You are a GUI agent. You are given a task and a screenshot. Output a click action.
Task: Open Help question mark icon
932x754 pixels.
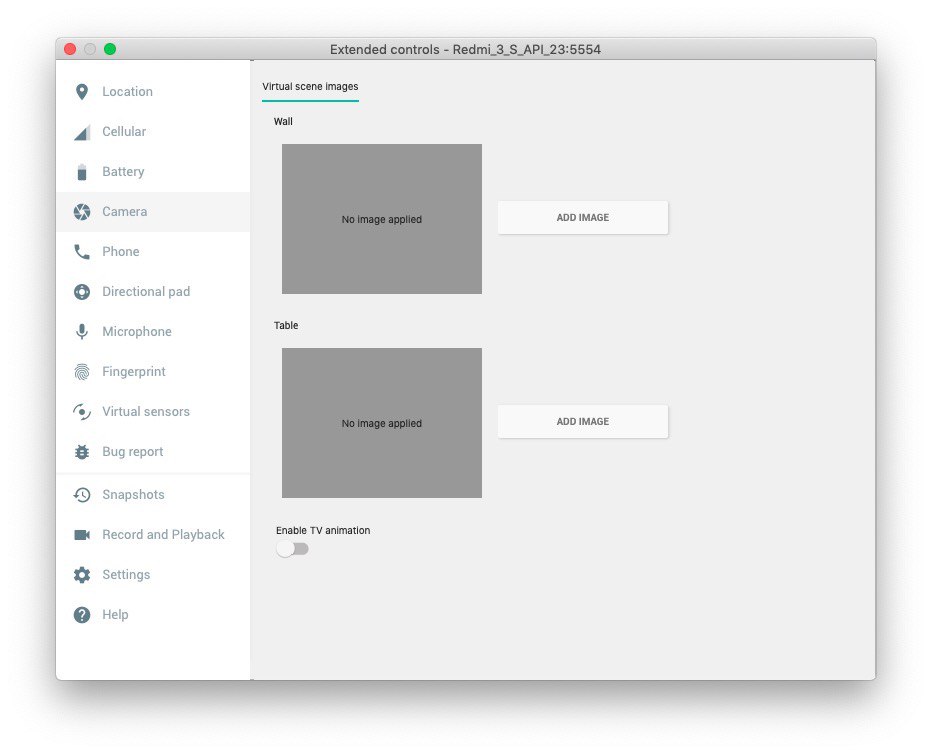tap(82, 615)
